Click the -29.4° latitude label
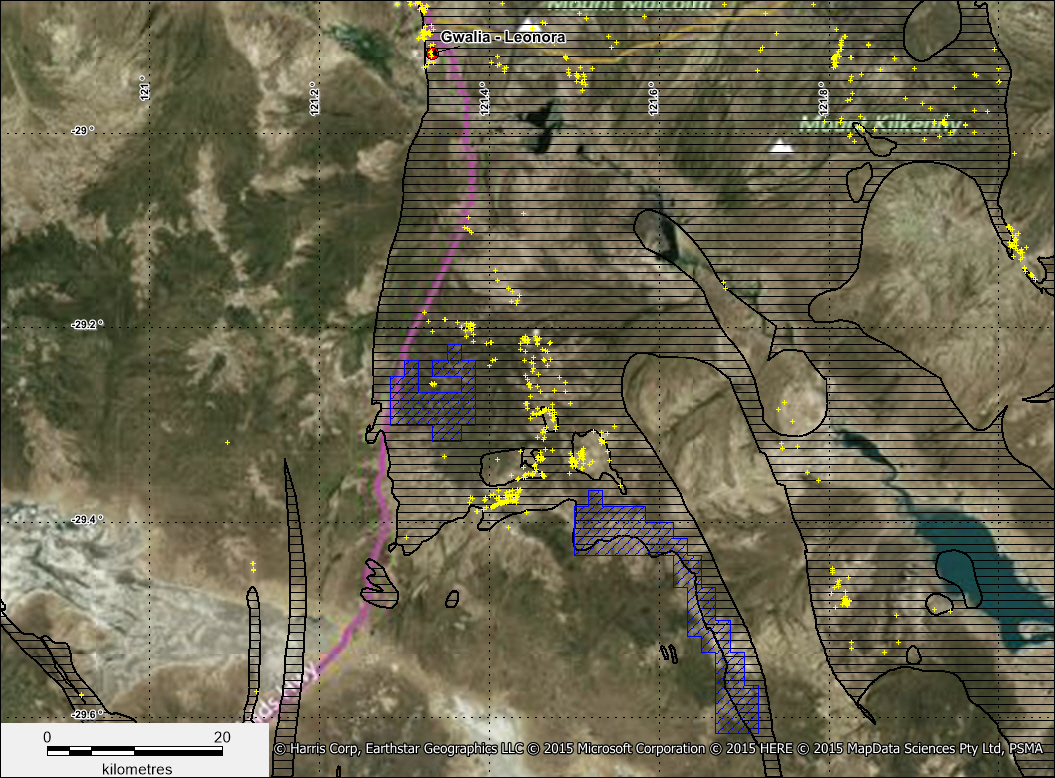 click(87, 519)
